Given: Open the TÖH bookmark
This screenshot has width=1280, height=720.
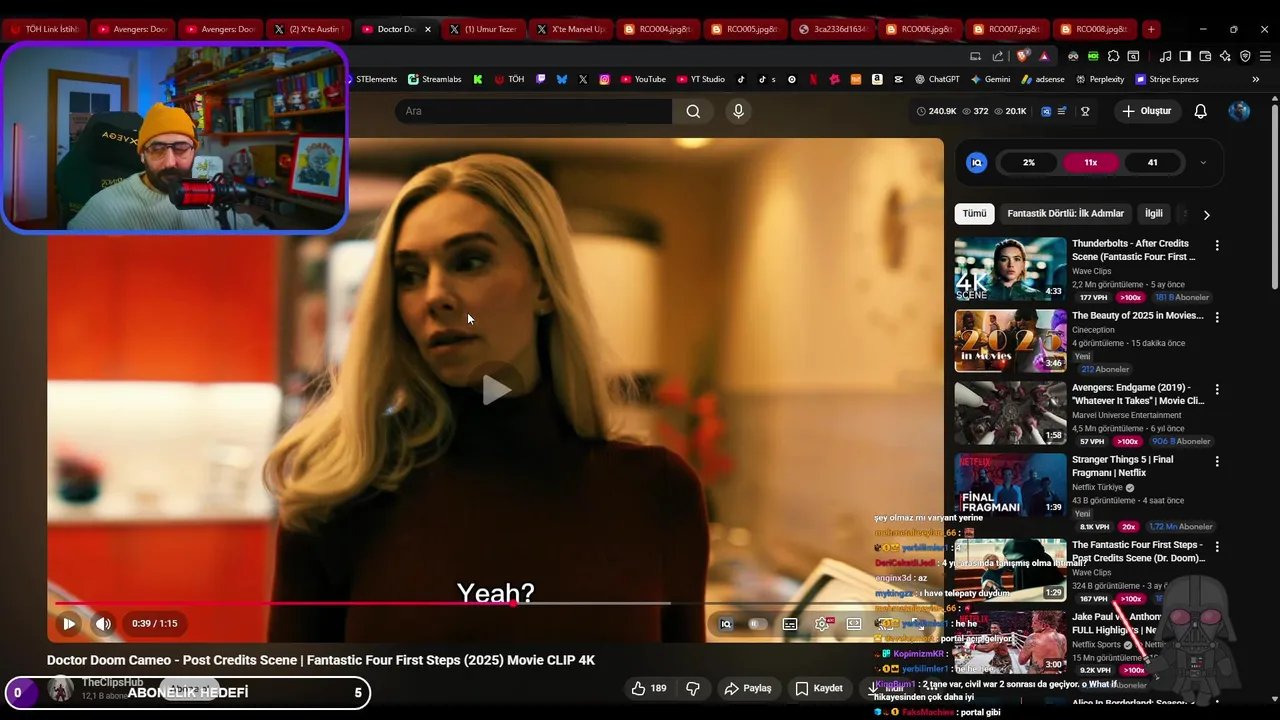Looking at the screenshot, I should pos(509,79).
